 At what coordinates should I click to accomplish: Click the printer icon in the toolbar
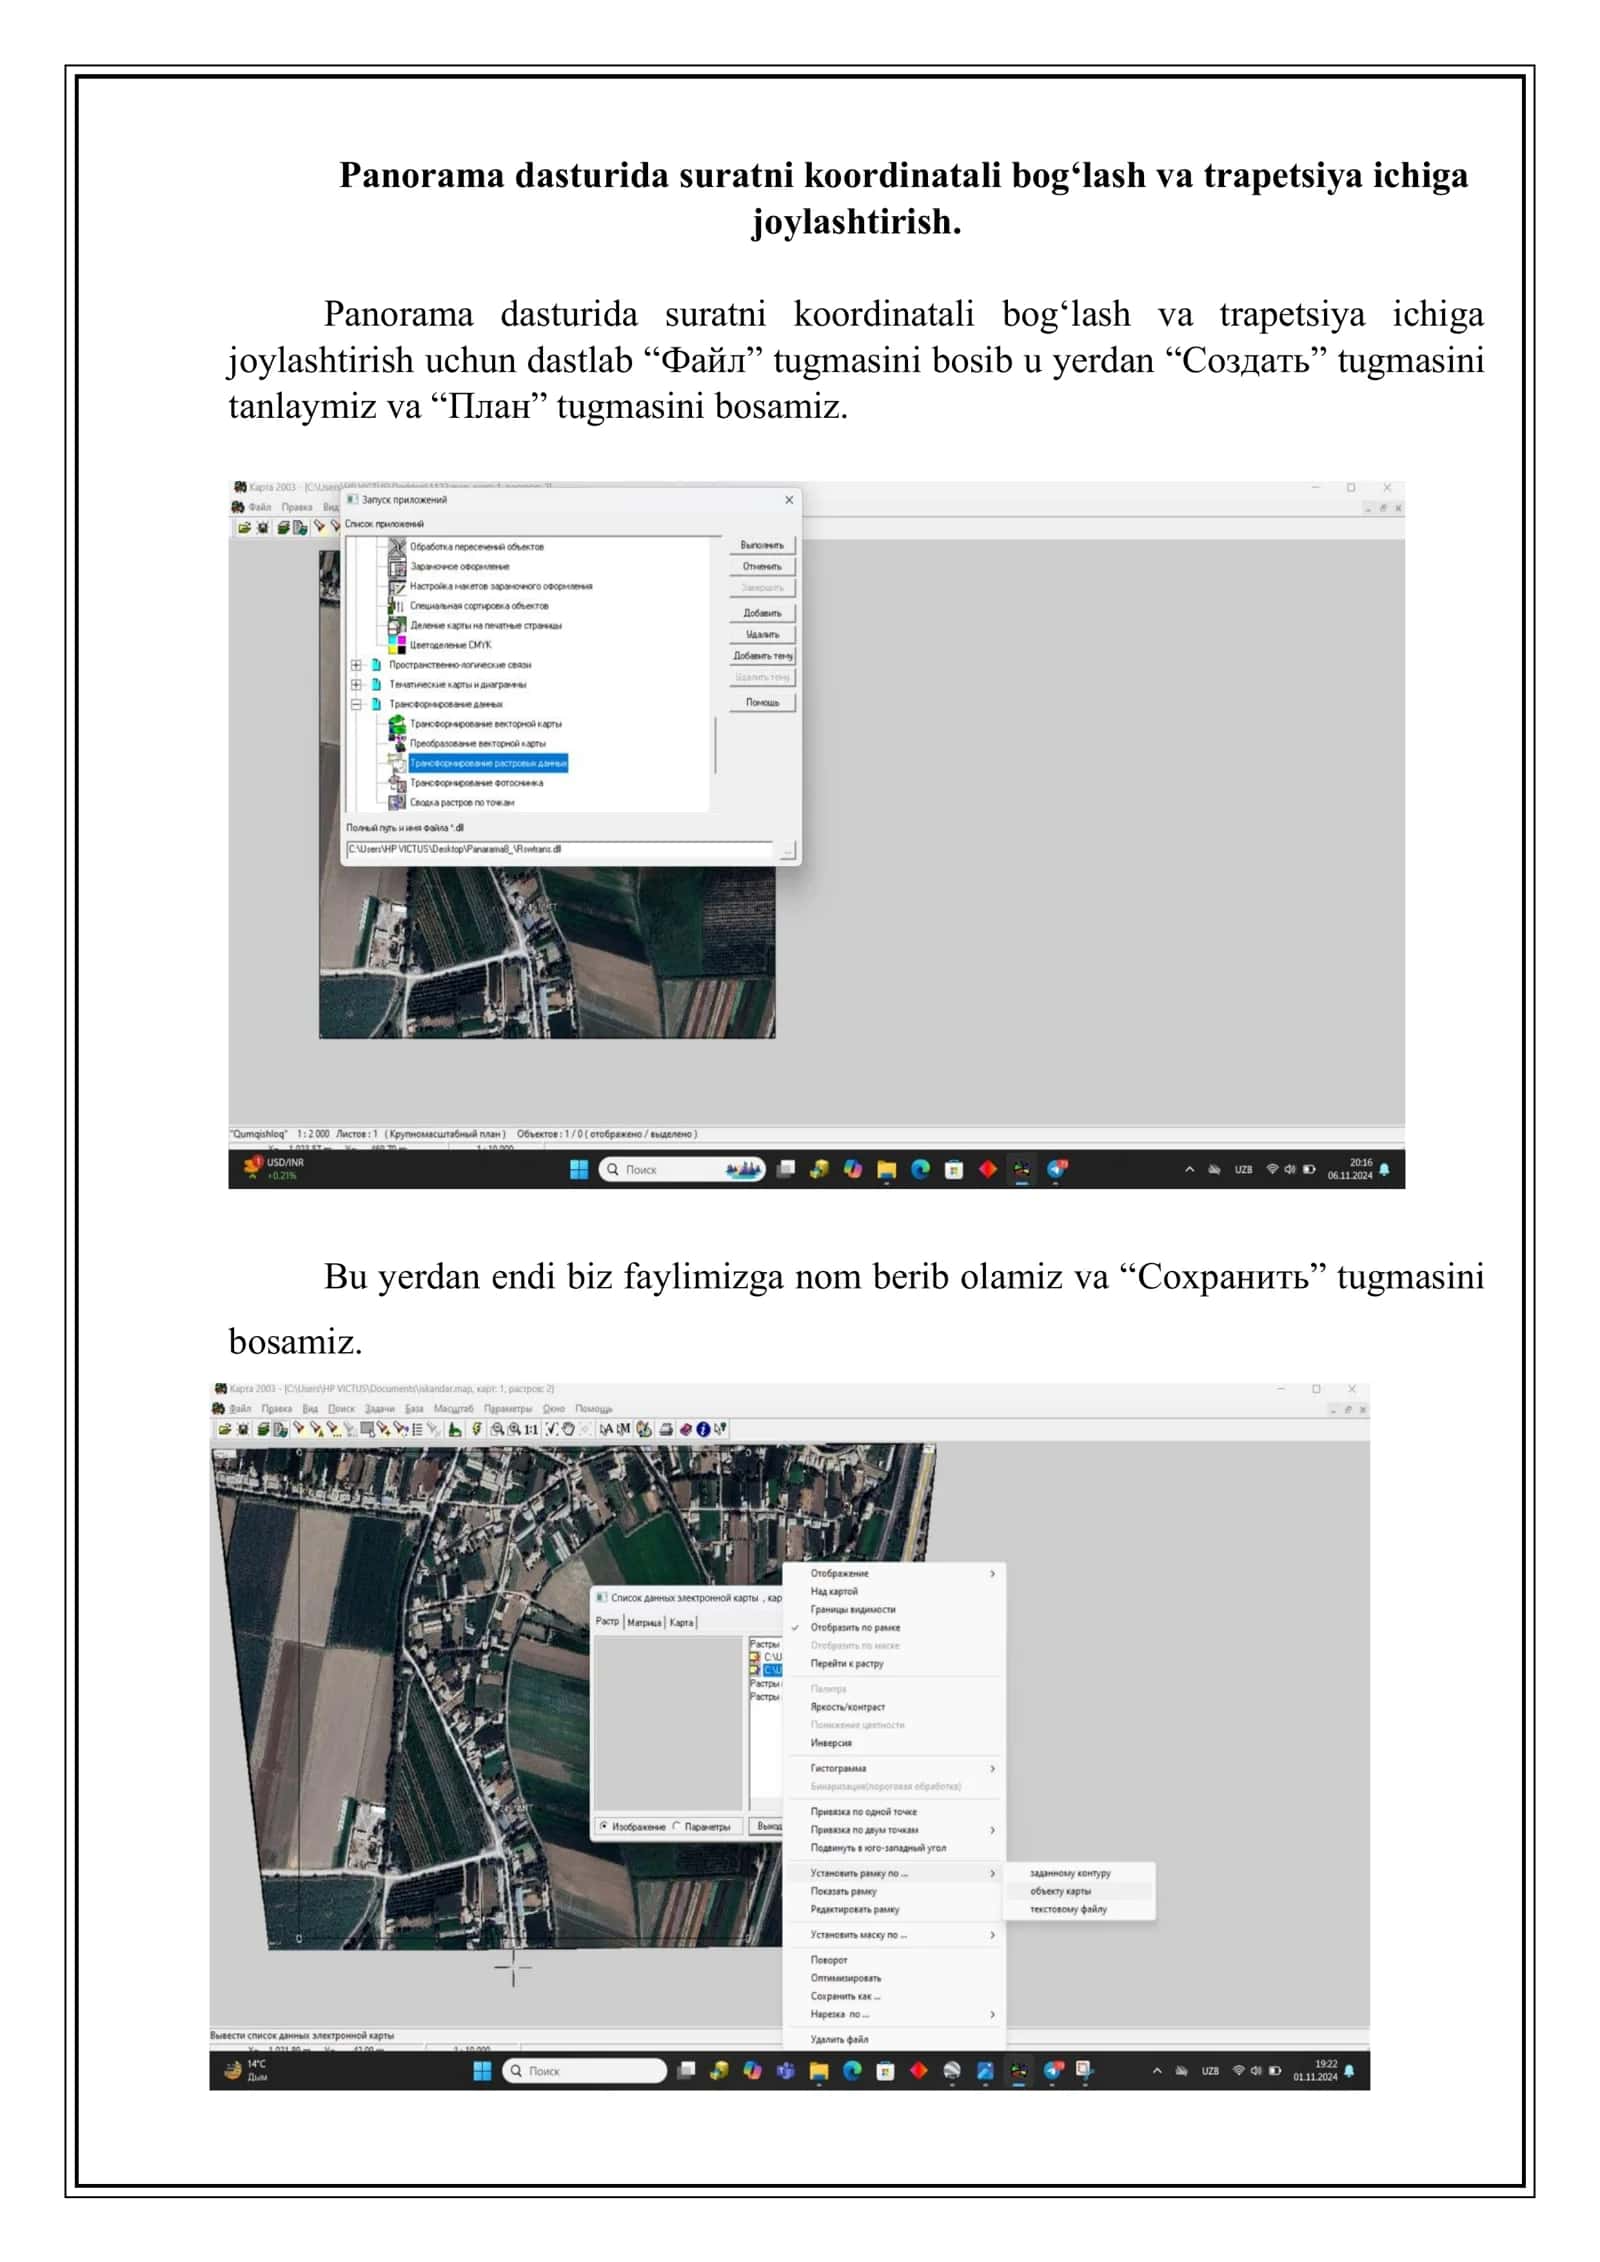coord(666,1429)
